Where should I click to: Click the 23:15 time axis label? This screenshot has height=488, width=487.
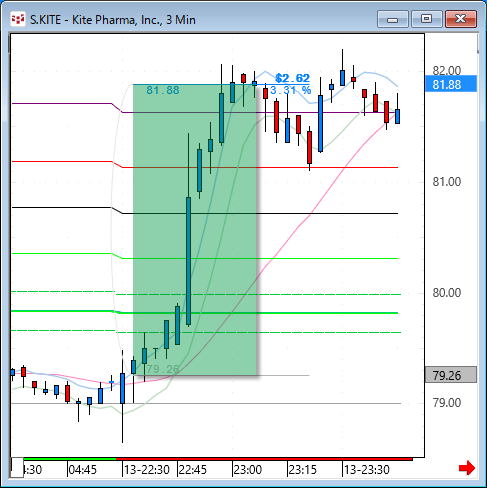[303, 470]
